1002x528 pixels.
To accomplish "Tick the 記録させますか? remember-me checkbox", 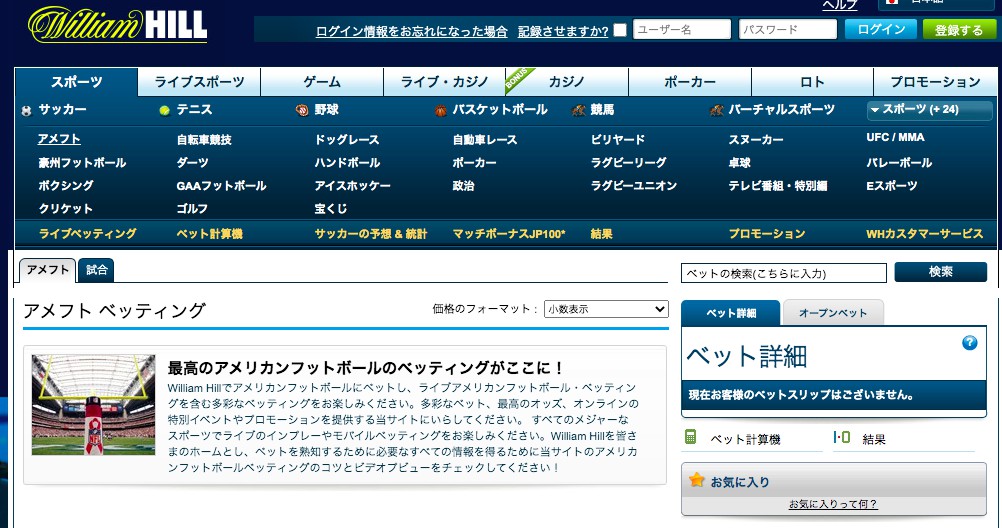I will coord(620,29).
